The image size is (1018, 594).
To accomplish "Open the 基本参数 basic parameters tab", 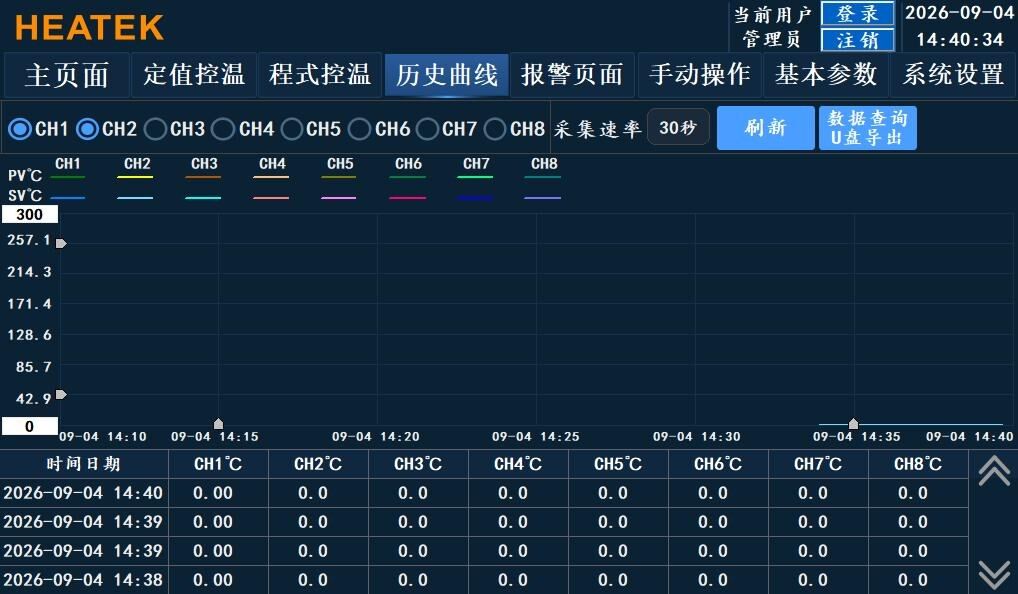I will 826,75.
